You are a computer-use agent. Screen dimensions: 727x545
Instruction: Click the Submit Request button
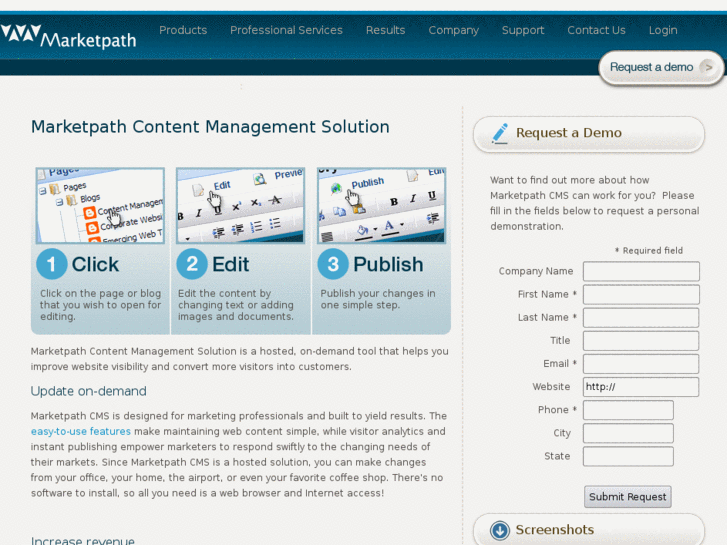coord(627,497)
